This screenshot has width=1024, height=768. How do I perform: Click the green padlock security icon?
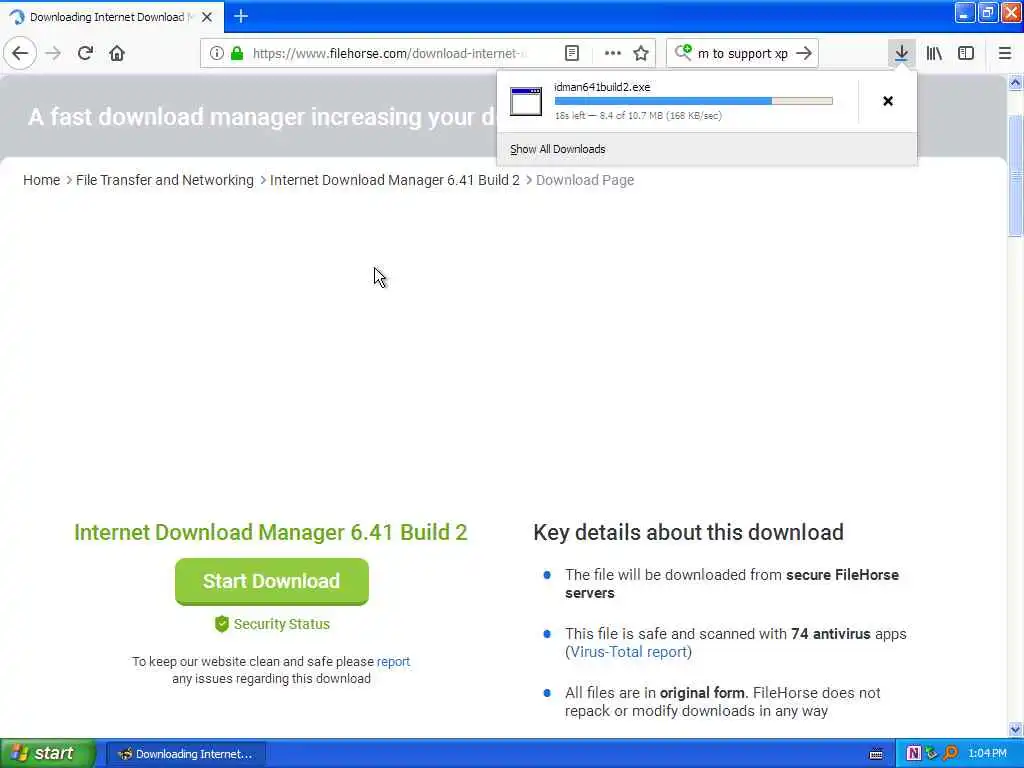pos(237,53)
